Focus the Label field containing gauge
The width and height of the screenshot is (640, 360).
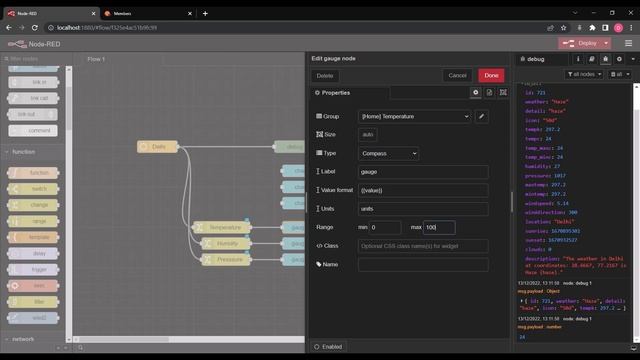pos(423,172)
